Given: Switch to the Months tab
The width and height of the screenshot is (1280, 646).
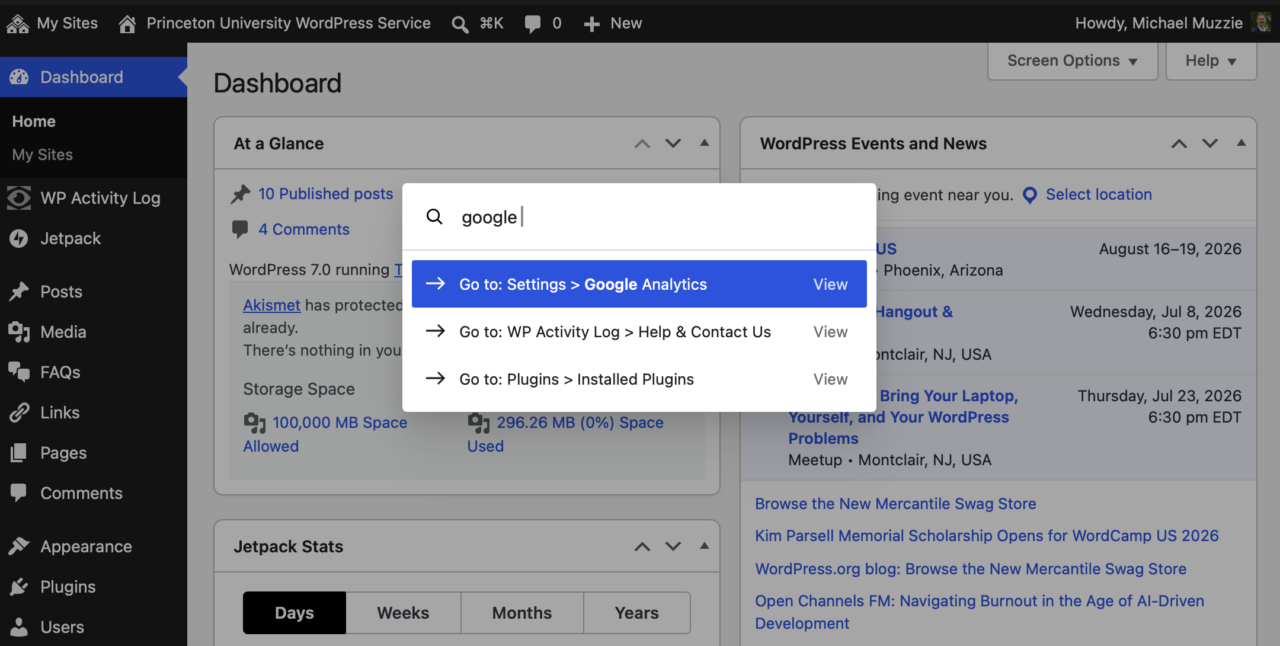Looking at the screenshot, I should click(522, 613).
